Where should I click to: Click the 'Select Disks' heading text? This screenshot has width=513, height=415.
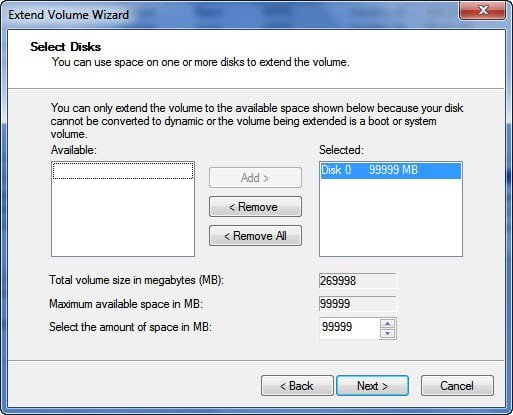coord(66,47)
